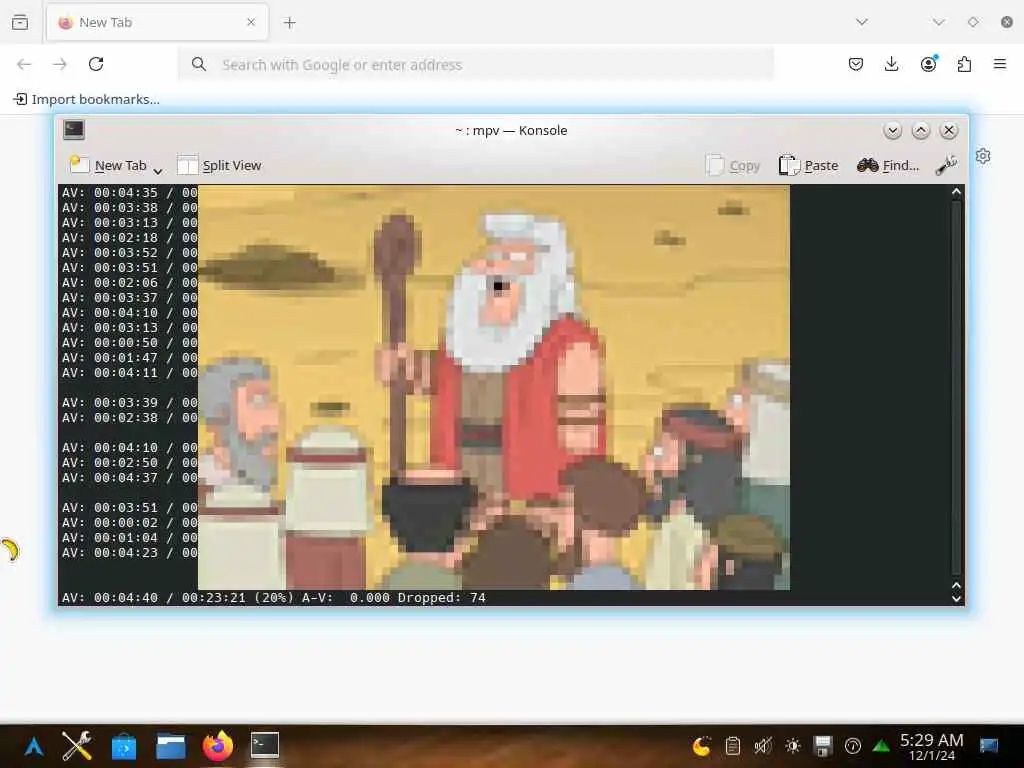1024x768 pixels.
Task: Reload the current Firefox page
Action: coord(96,64)
